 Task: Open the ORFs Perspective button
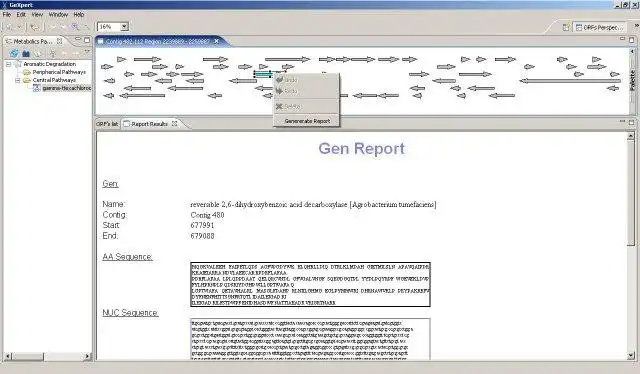pos(599,27)
